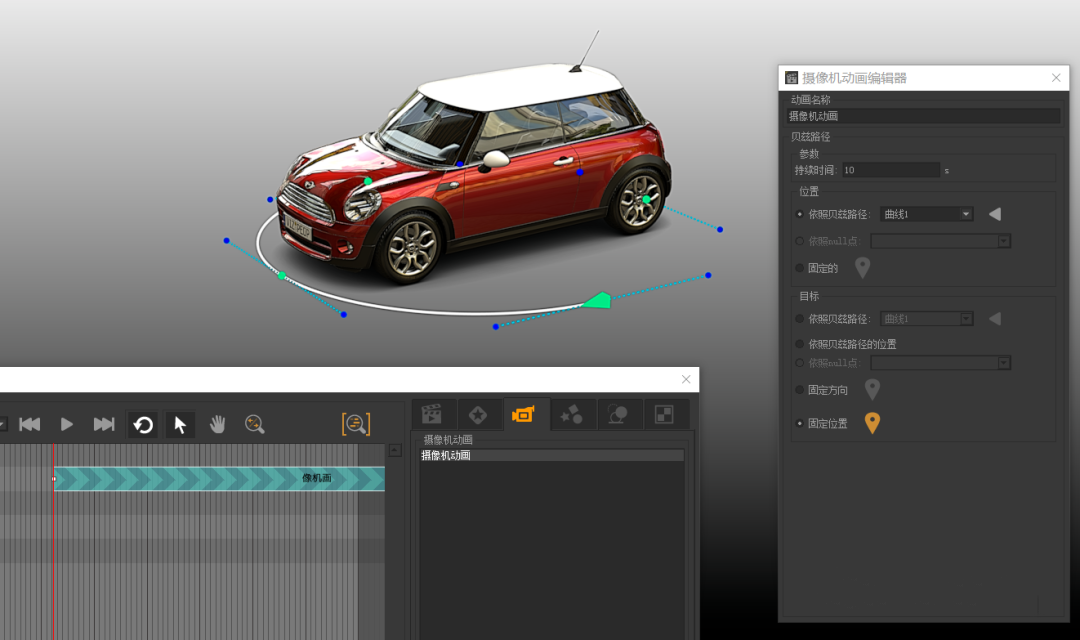Toggle the loop playback icon
Viewport: 1080px width, 640px height.
click(143, 425)
